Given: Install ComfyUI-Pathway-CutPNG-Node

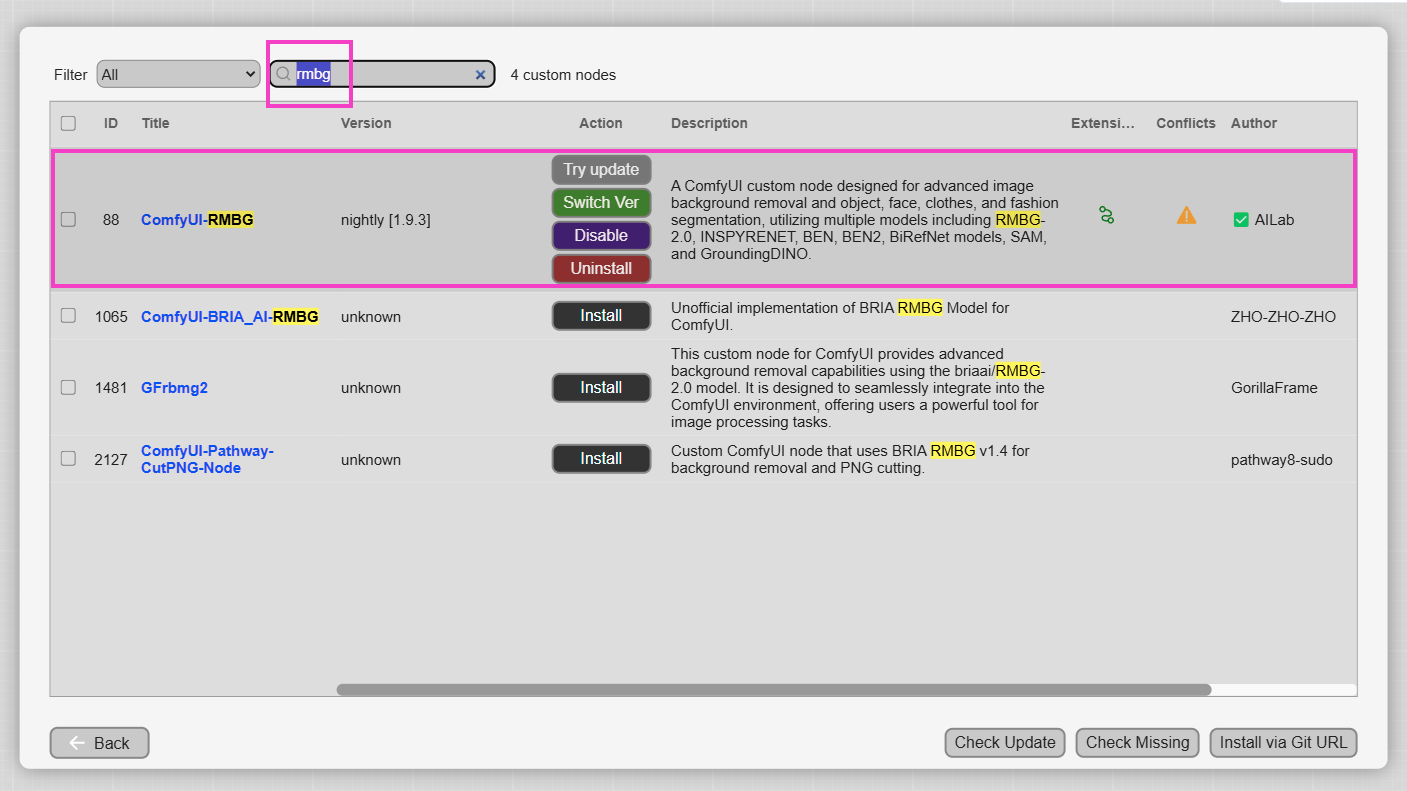Looking at the screenshot, I should (601, 459).
